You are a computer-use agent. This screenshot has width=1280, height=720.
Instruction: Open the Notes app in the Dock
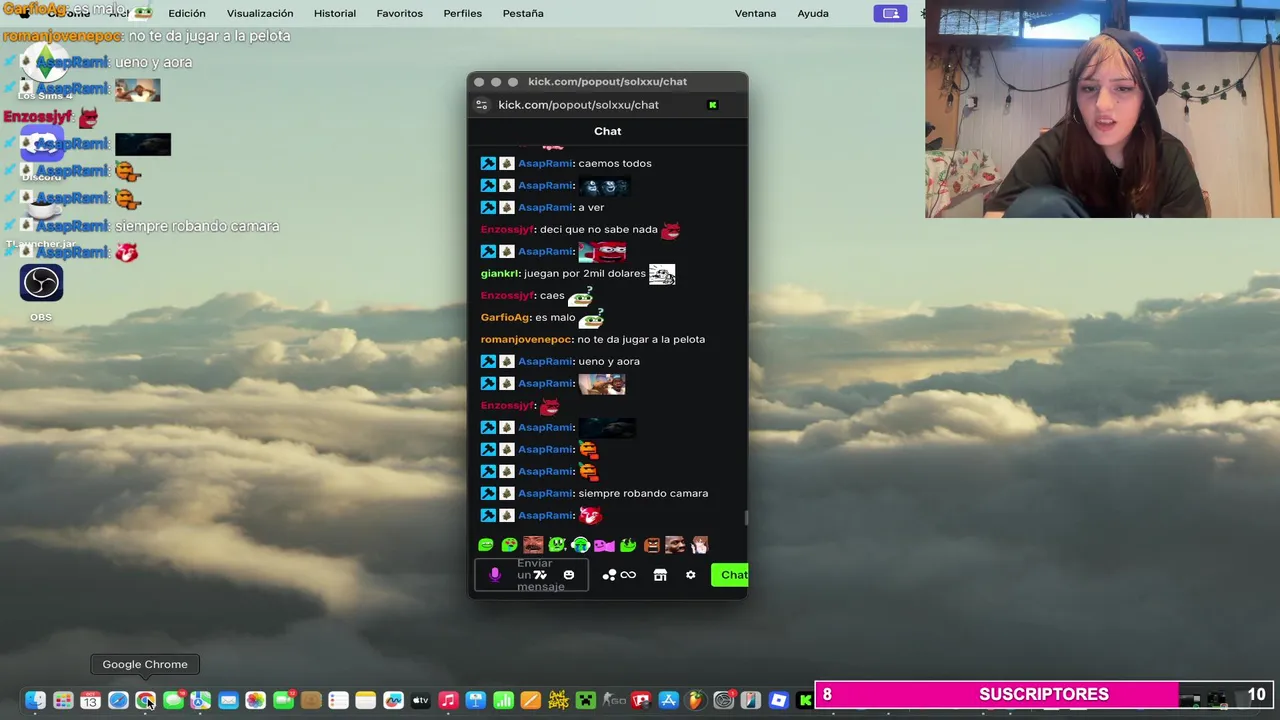(x=366, y=701)
